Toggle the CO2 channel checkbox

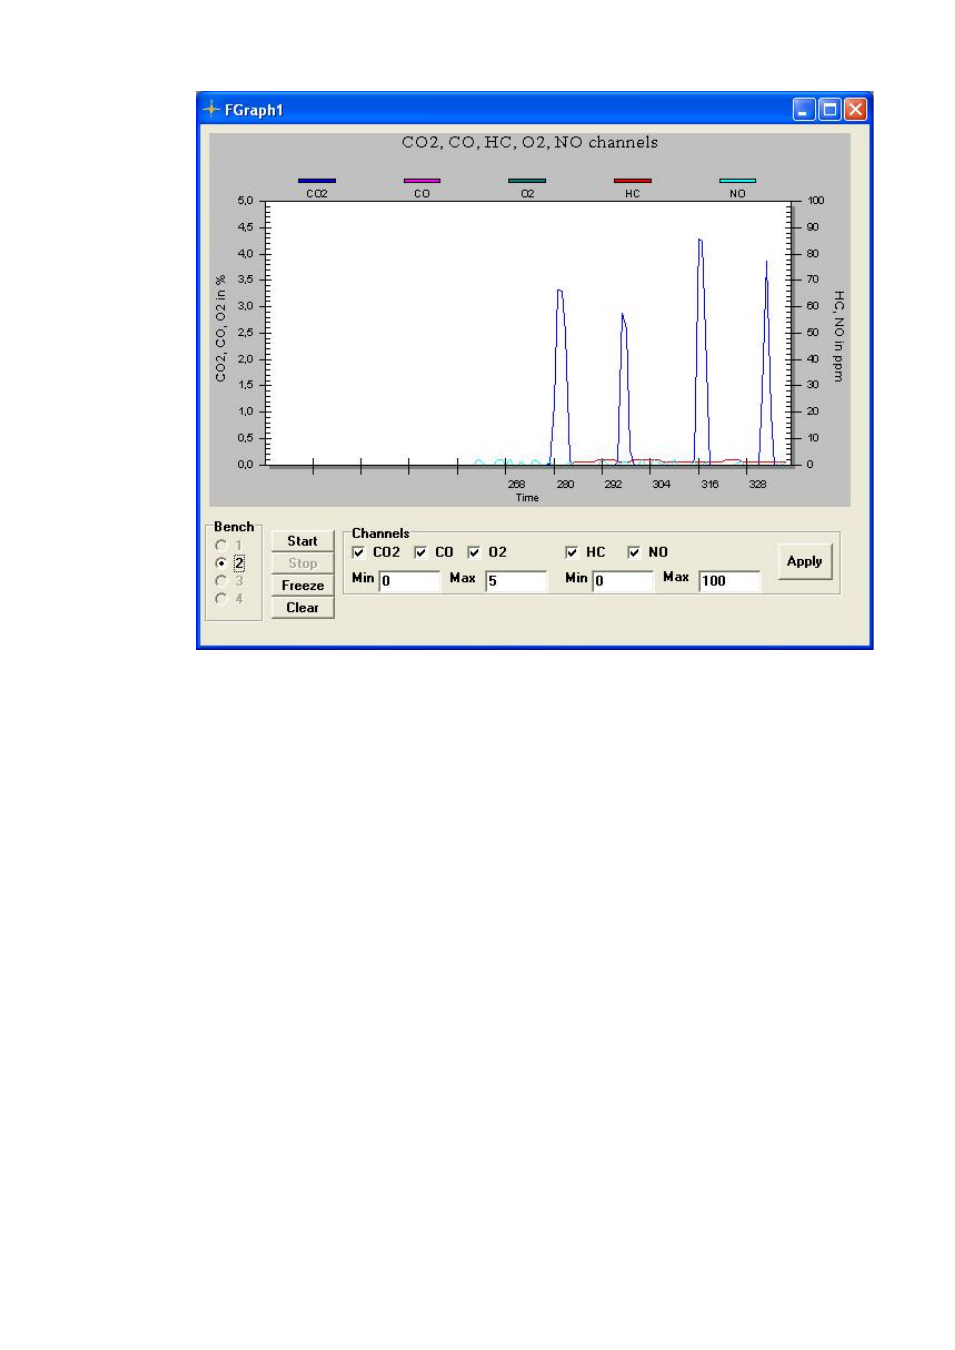358,552
